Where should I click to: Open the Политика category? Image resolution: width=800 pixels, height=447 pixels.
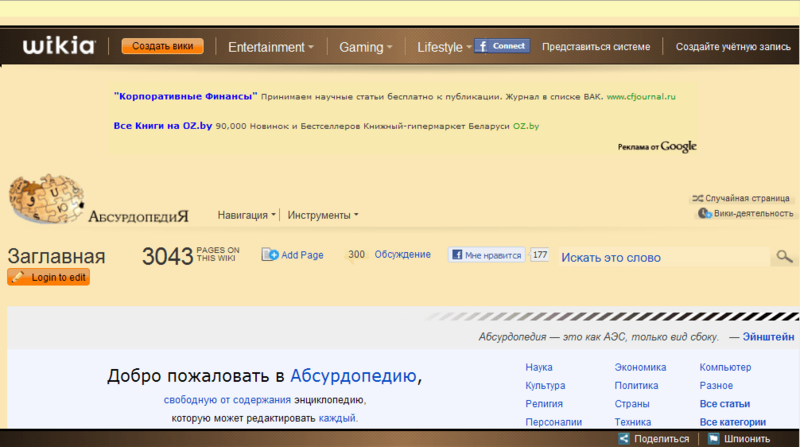(x=636, y=386)
